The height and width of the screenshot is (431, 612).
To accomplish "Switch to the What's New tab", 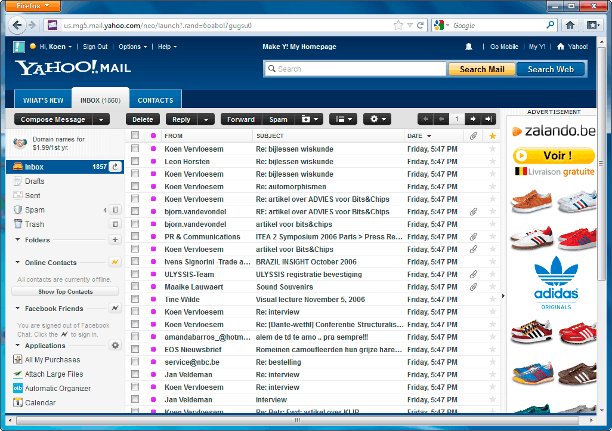I will [43, 100].
